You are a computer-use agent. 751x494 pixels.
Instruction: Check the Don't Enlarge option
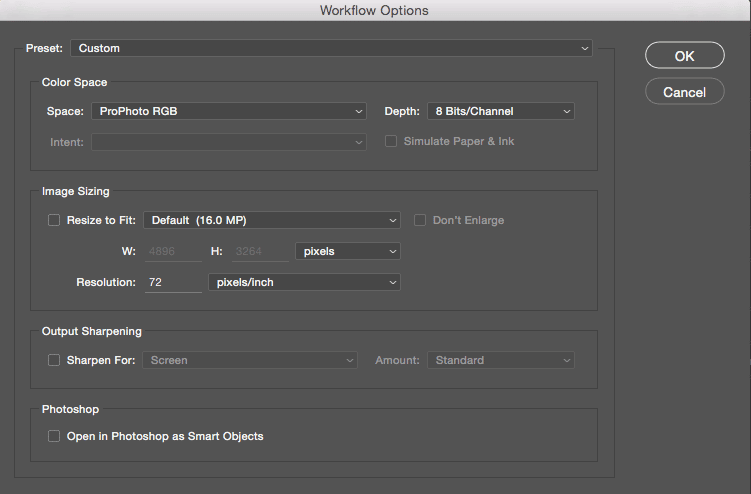point(421,220)
